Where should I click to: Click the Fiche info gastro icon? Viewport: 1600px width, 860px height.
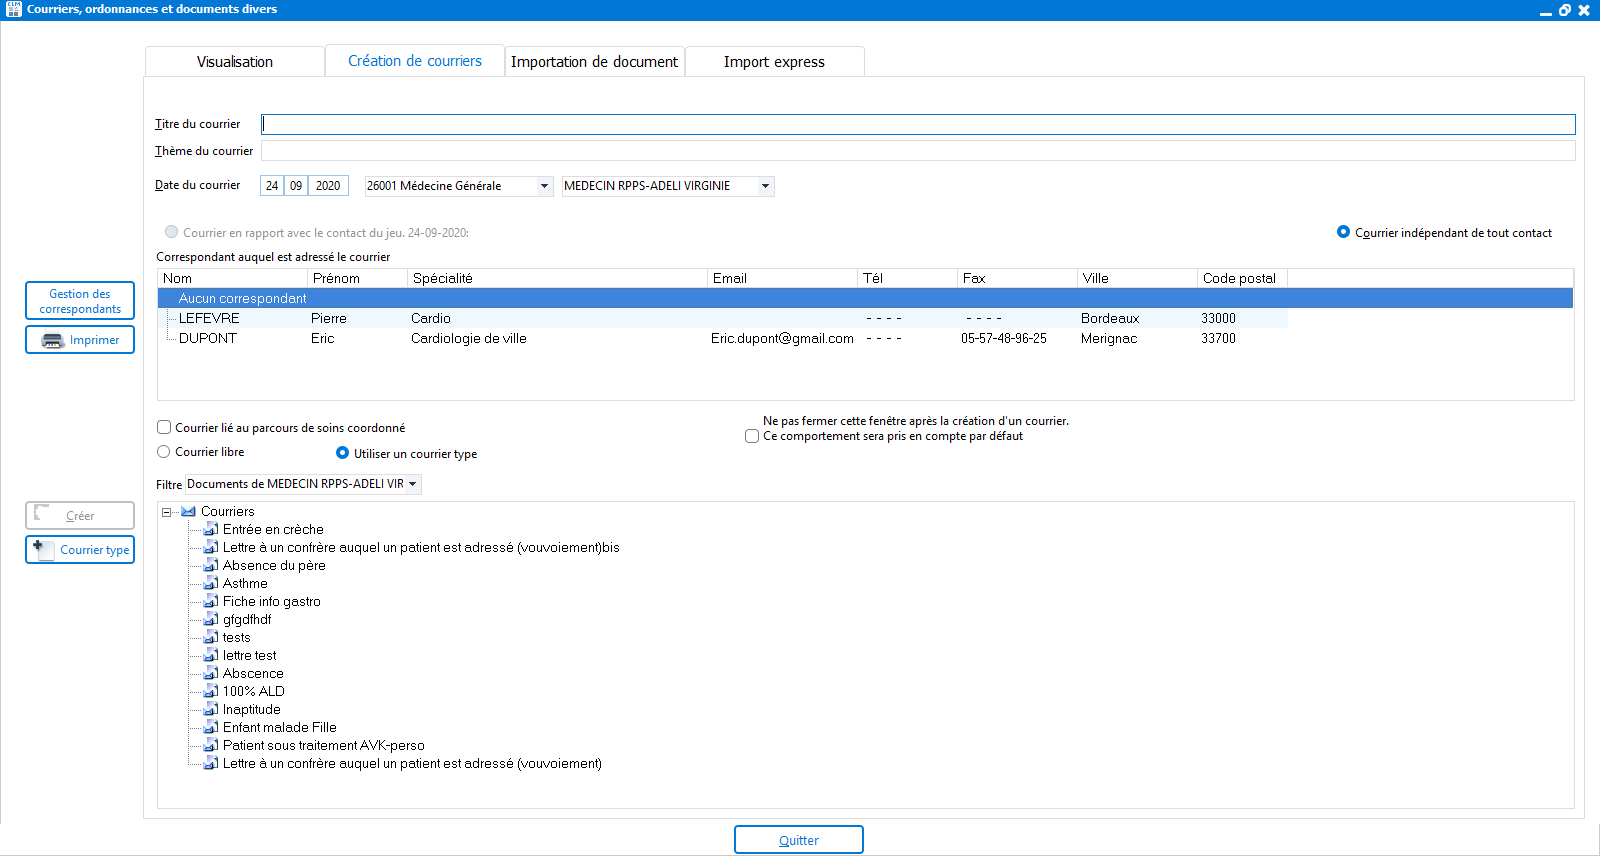coord(211,602)
